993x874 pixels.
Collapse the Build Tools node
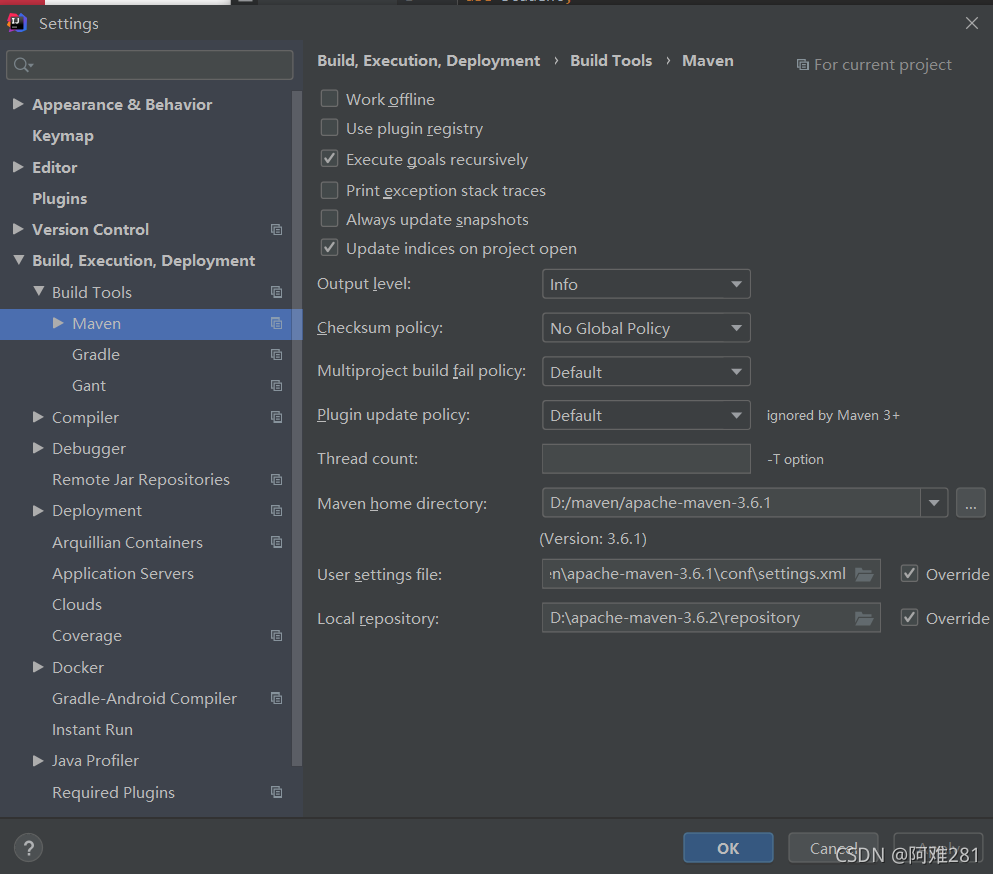click(x=39, y=291)
